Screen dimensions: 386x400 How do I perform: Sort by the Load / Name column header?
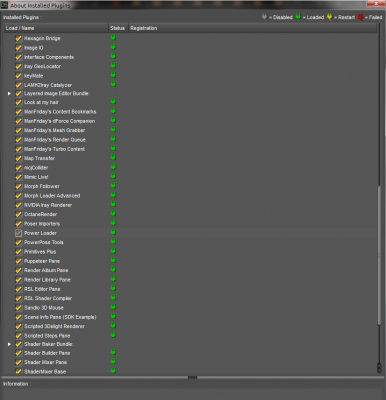click(x=56, y=28)
